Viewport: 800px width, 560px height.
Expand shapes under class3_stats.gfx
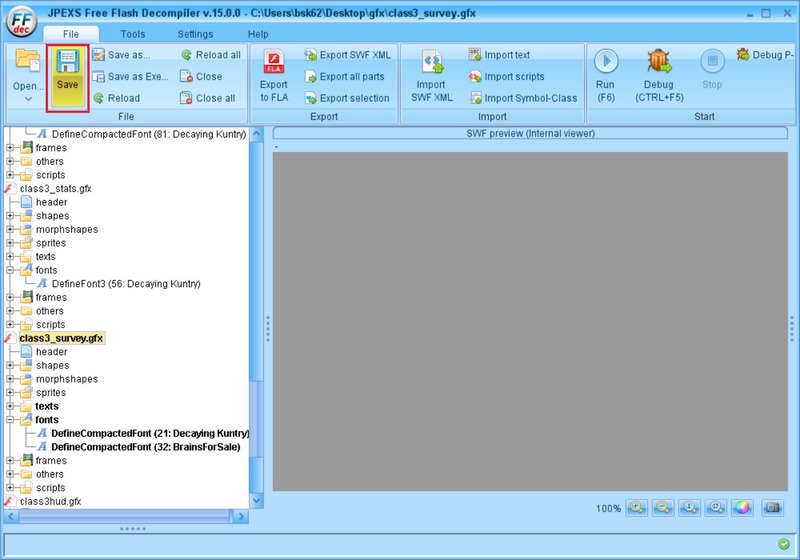[10, 216]
